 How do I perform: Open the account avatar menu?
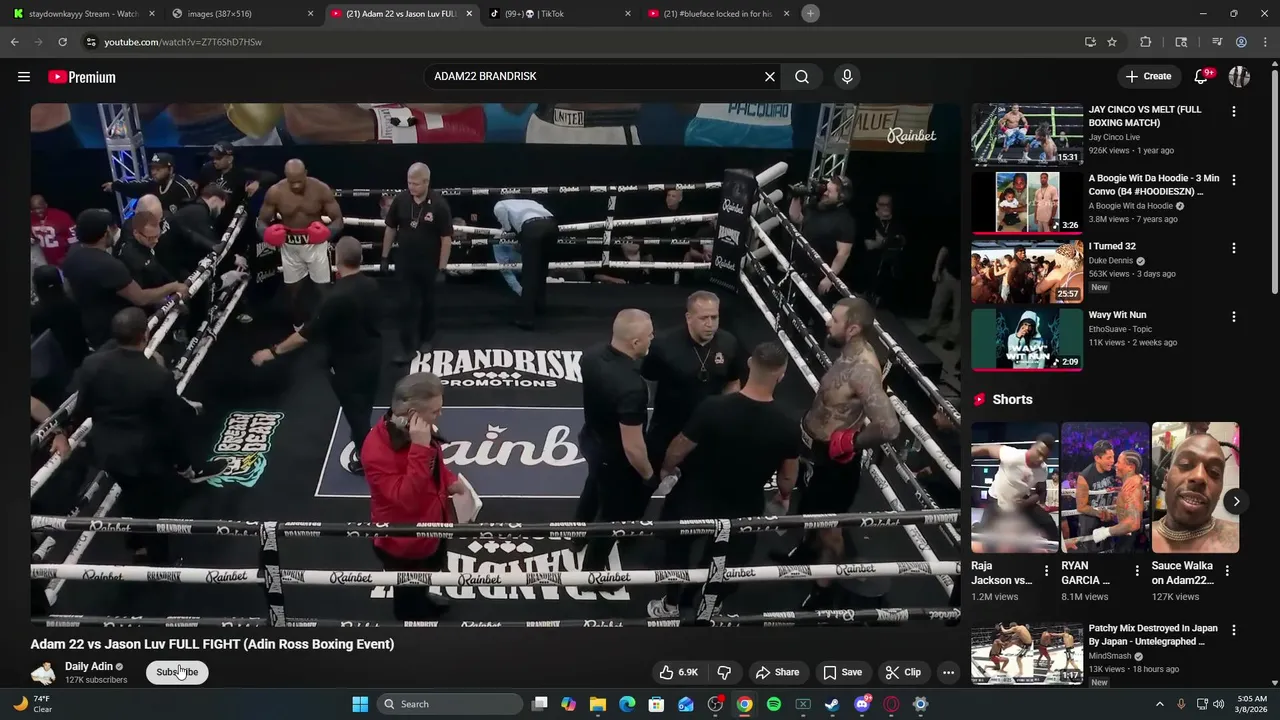(1239, 77)
